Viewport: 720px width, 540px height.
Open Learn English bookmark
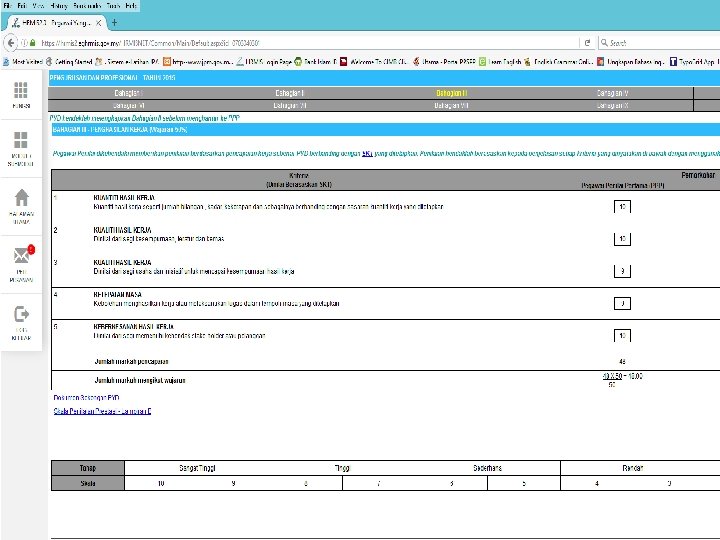500,62
